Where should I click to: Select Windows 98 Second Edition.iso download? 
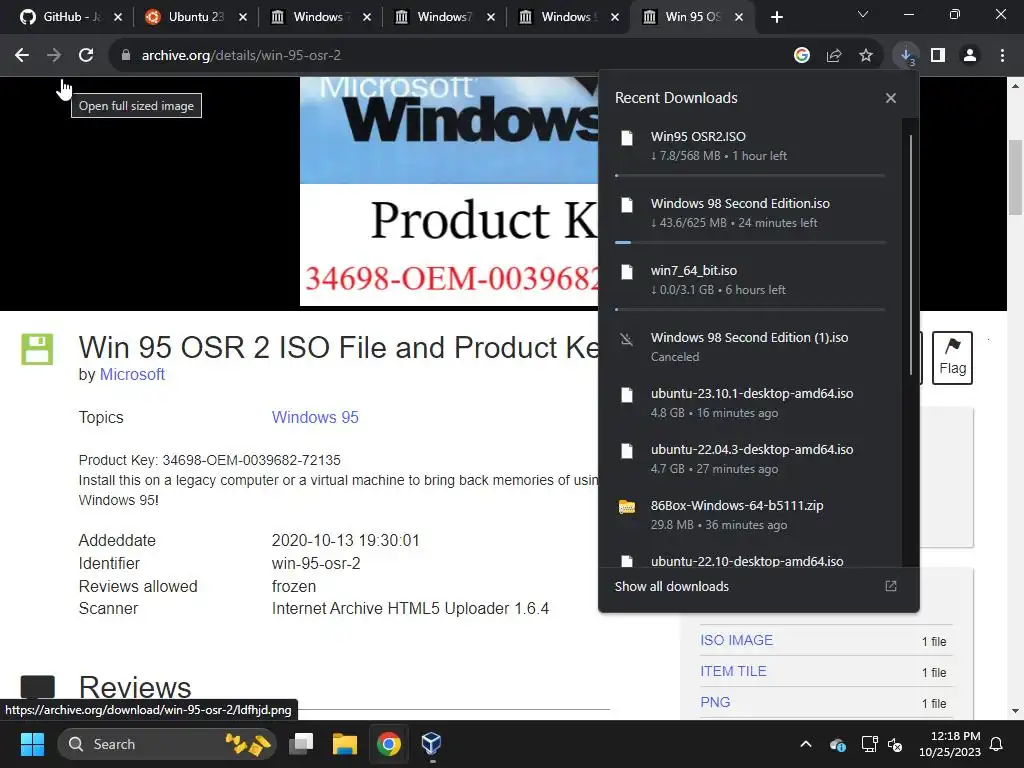tap(750, 213)
